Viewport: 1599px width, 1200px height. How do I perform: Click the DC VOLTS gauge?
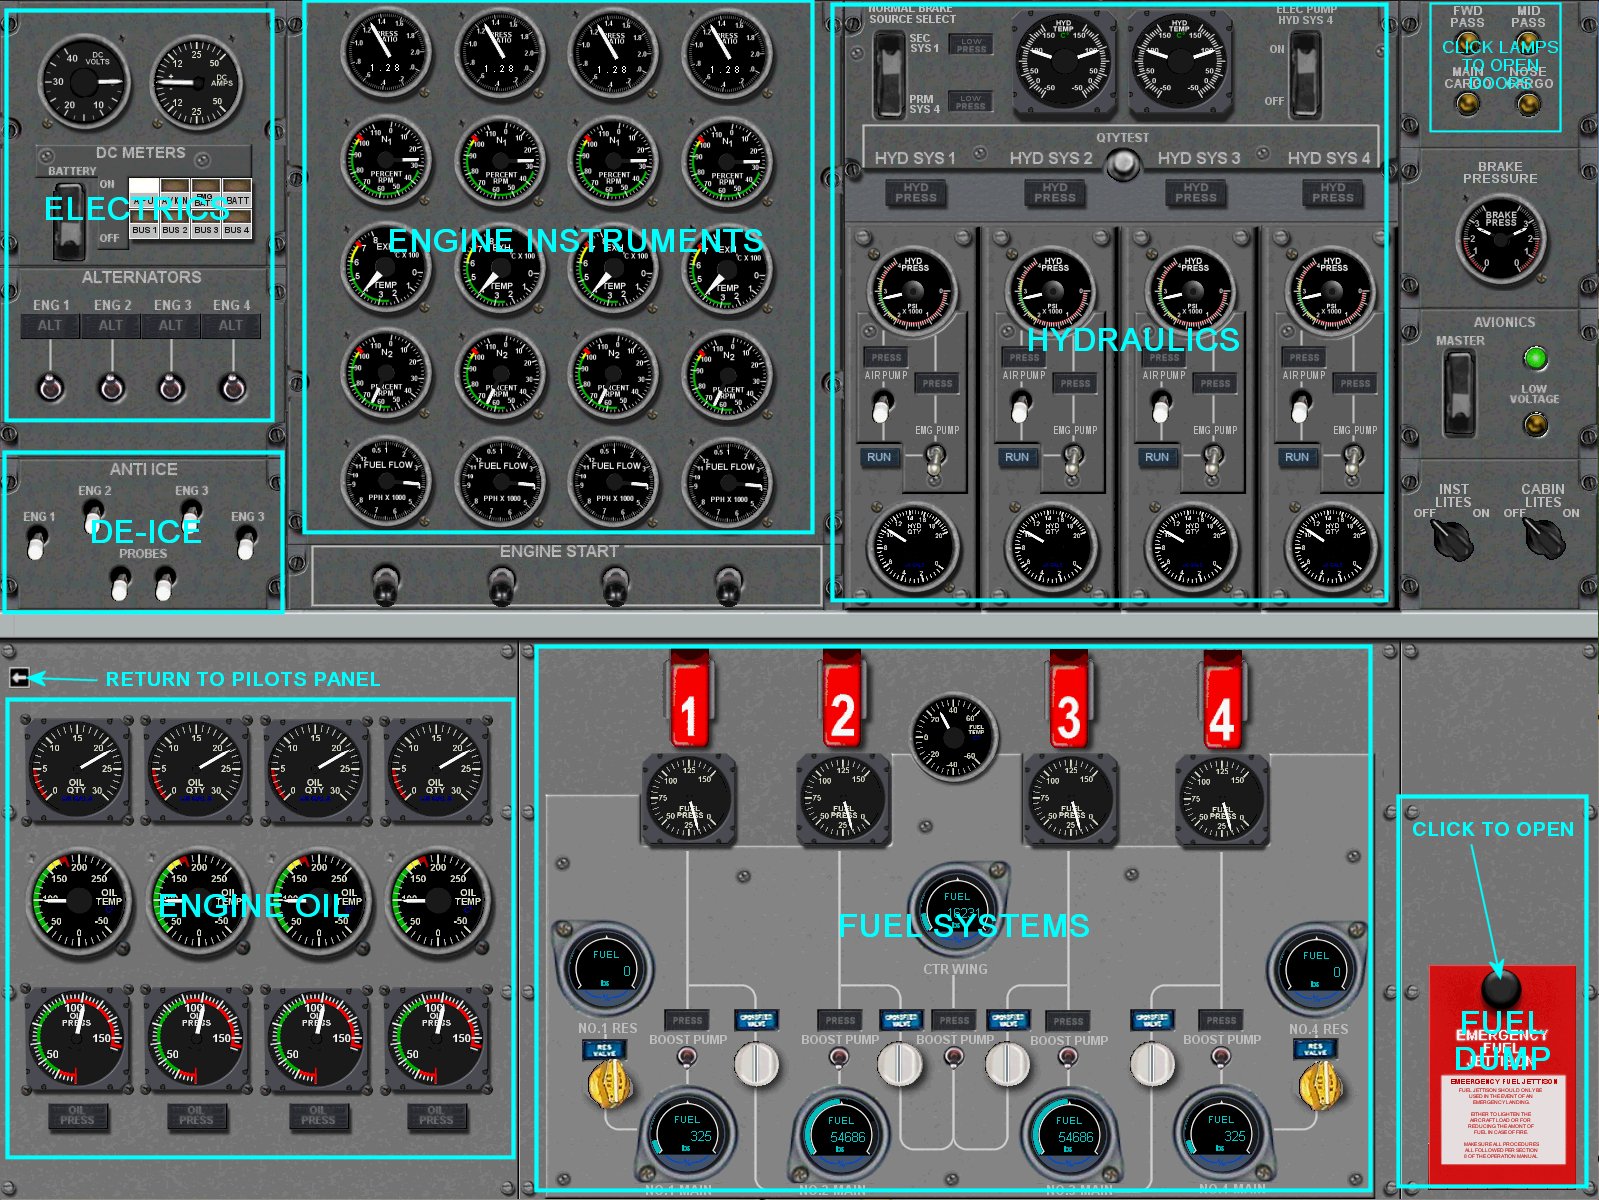click(x=85, y=82)
